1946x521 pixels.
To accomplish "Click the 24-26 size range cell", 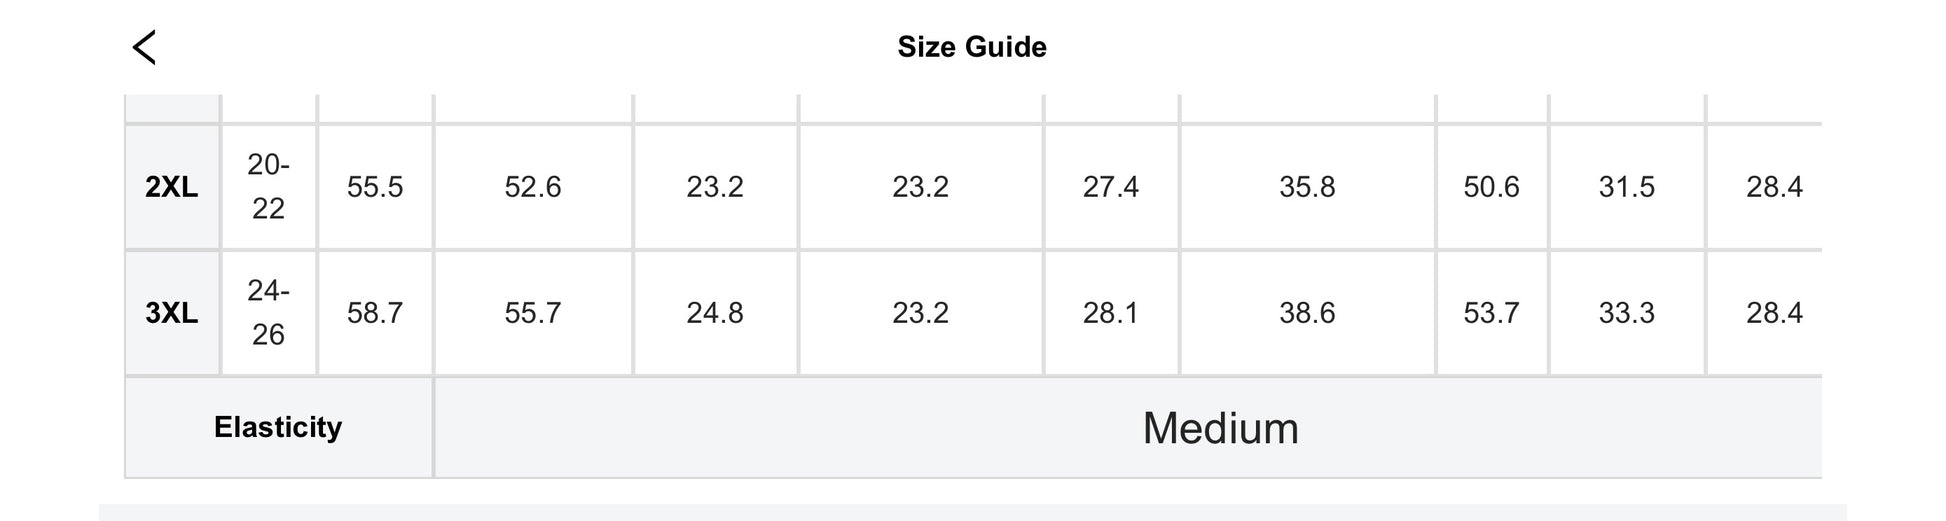I will pyautogui.click(x=268, y=313).
